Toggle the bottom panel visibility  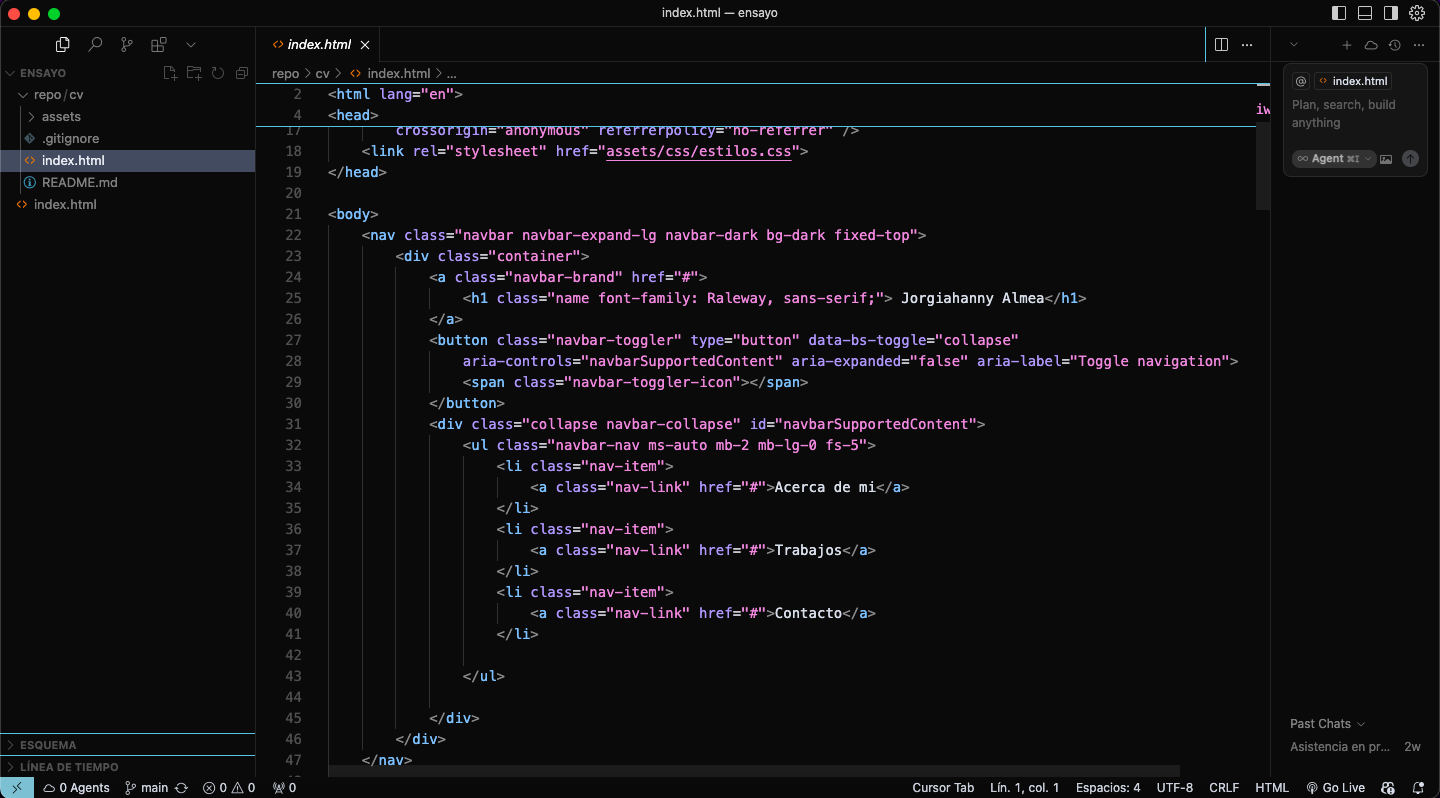1365,13
